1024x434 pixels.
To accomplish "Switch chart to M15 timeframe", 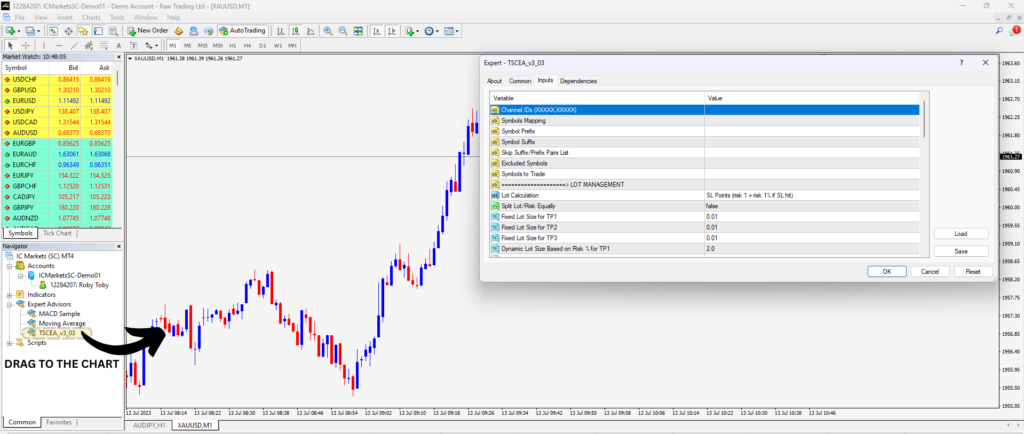I will click(x=202, y=46).
